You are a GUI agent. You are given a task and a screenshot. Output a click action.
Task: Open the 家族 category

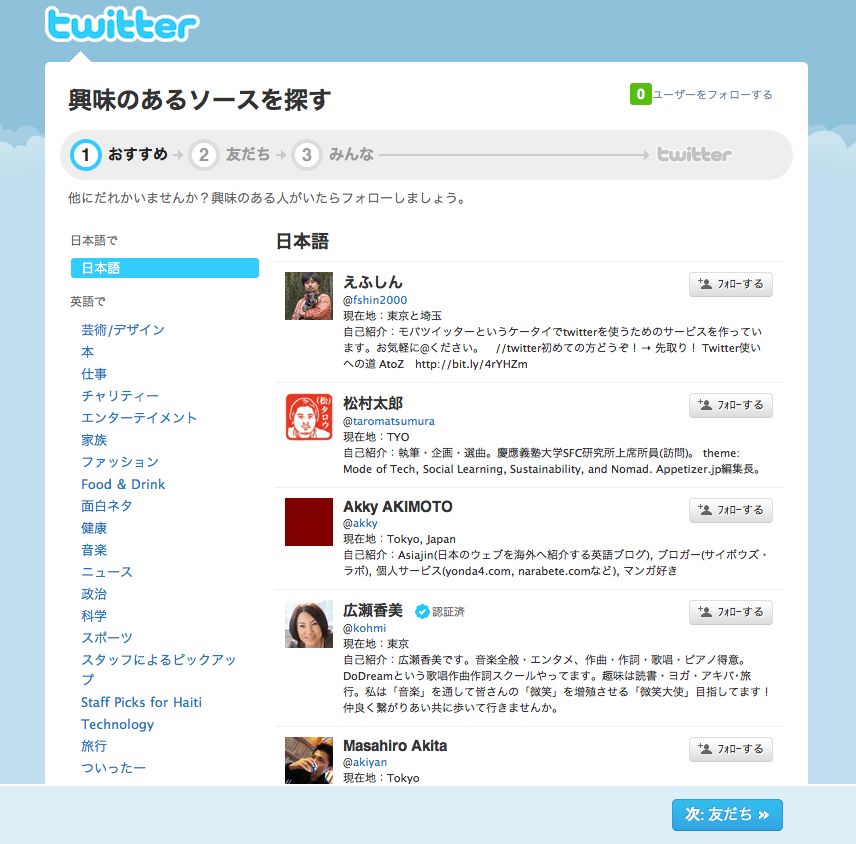[x=94, y=440]
